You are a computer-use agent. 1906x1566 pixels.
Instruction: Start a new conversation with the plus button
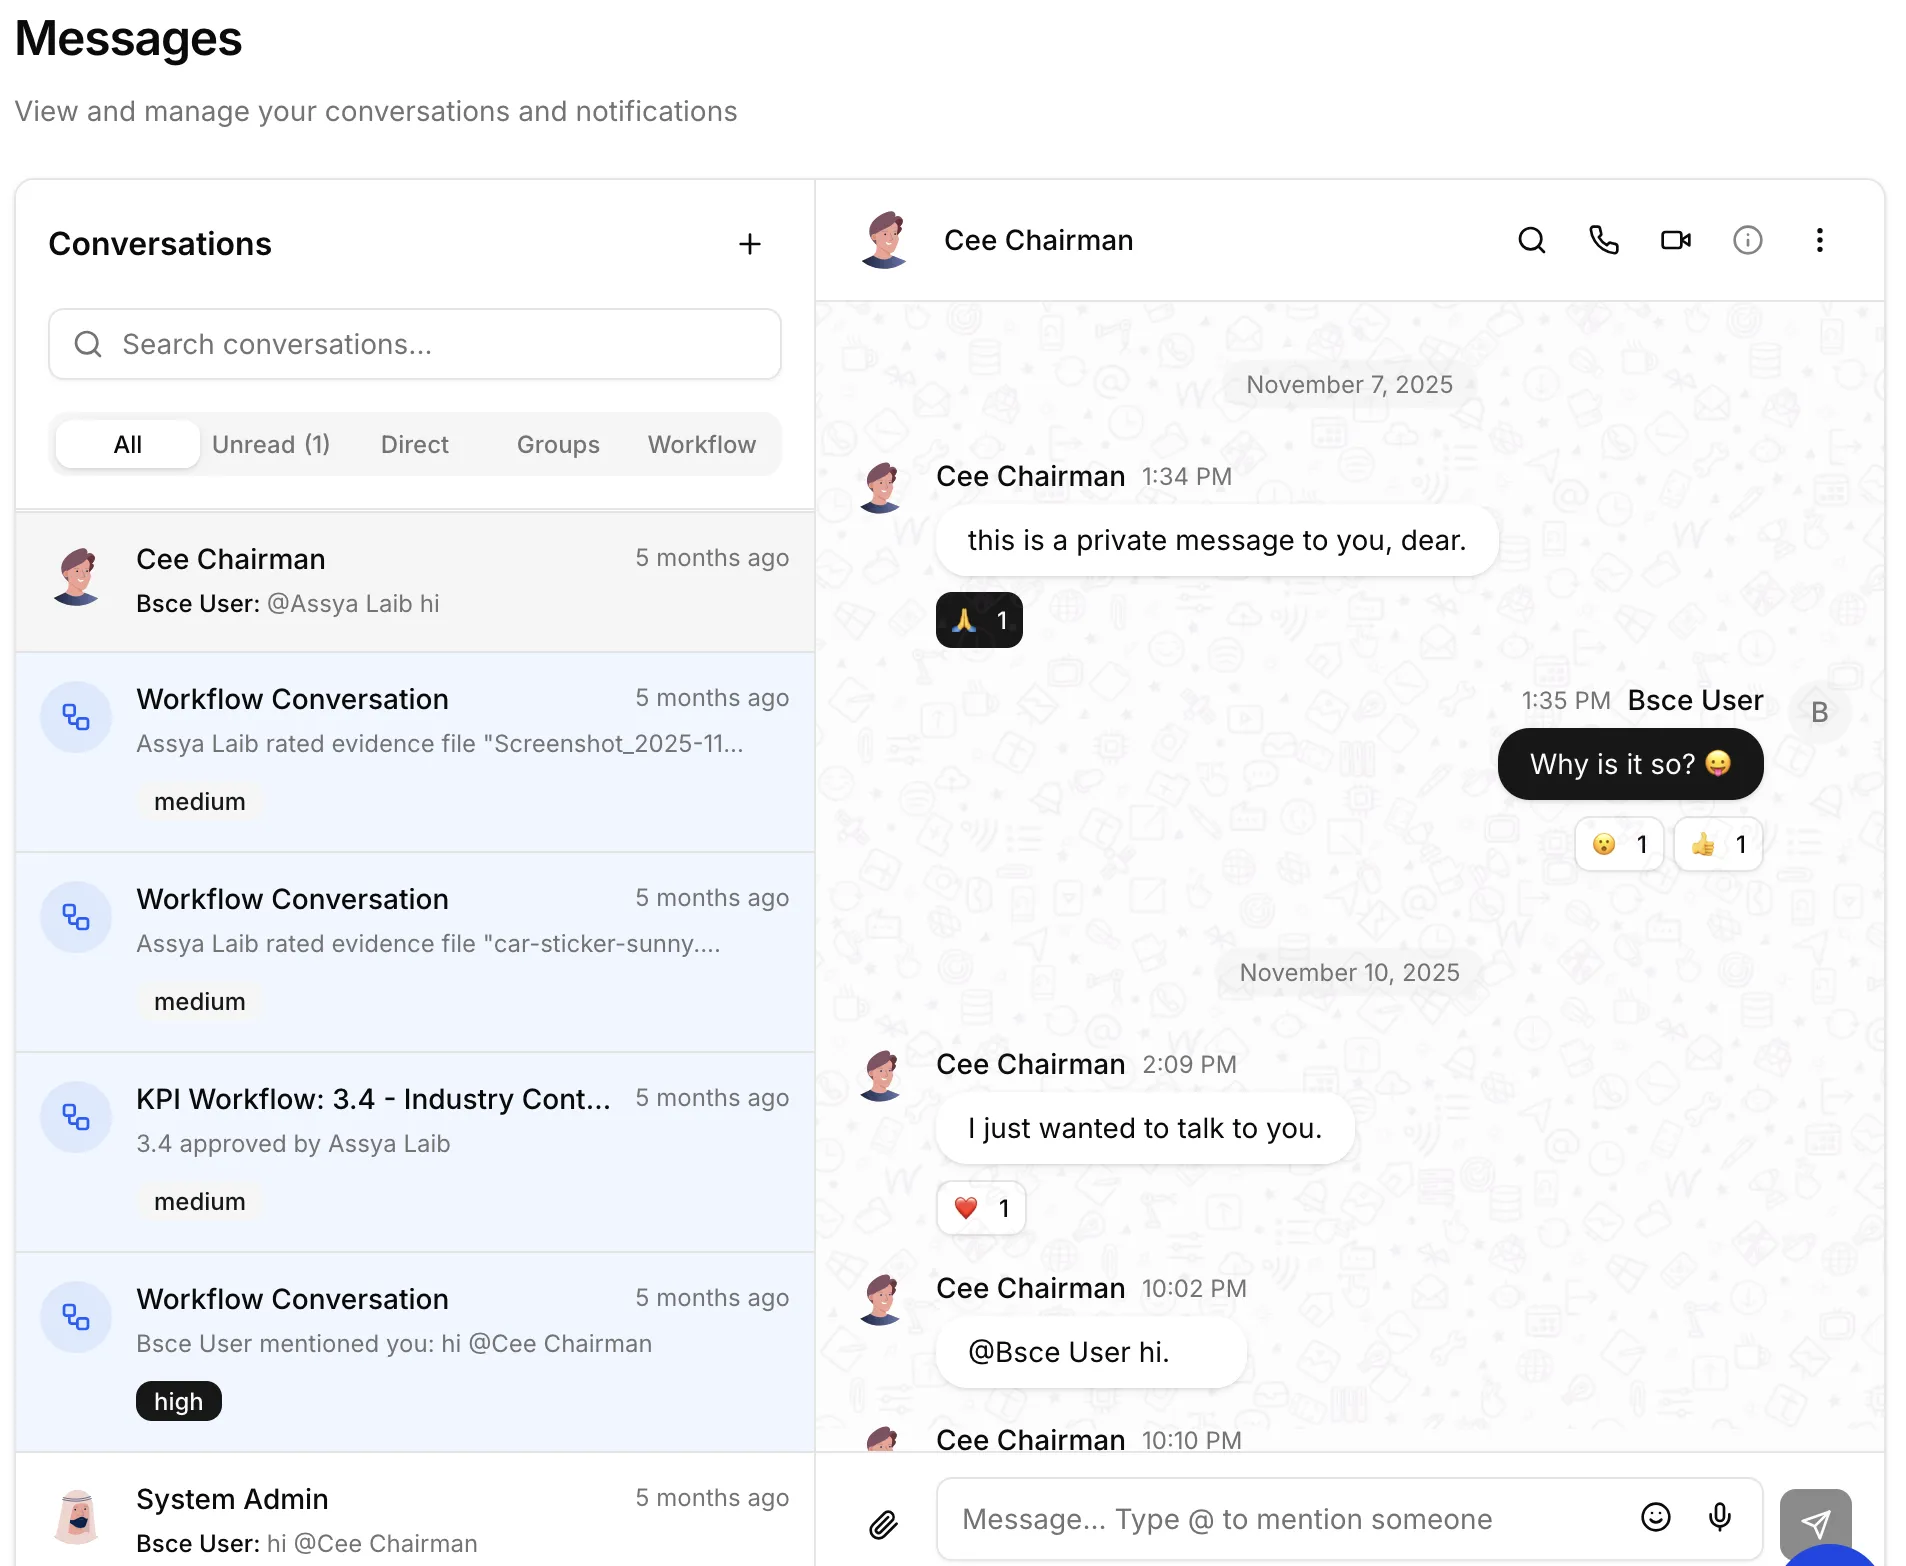tap(750, 243)
